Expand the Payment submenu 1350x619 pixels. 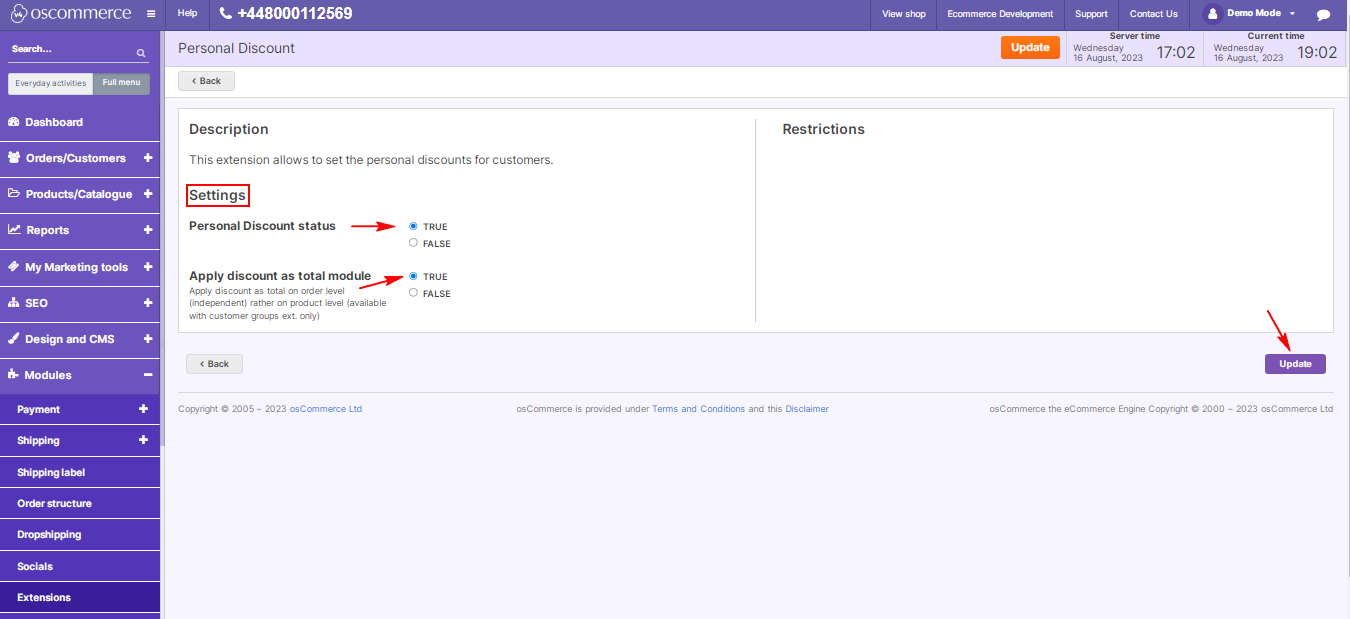click(x=143, y=409)
